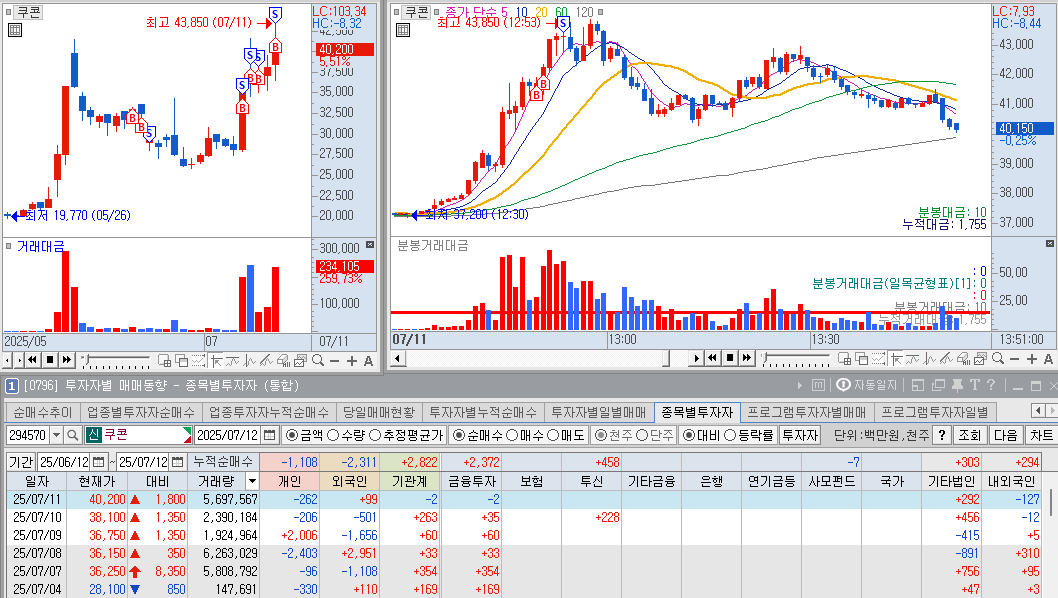Viewport: 1058px width, 598px height.
Task: Pin the 투자자별 매매동향 window
Action: (x=957, y=385)
